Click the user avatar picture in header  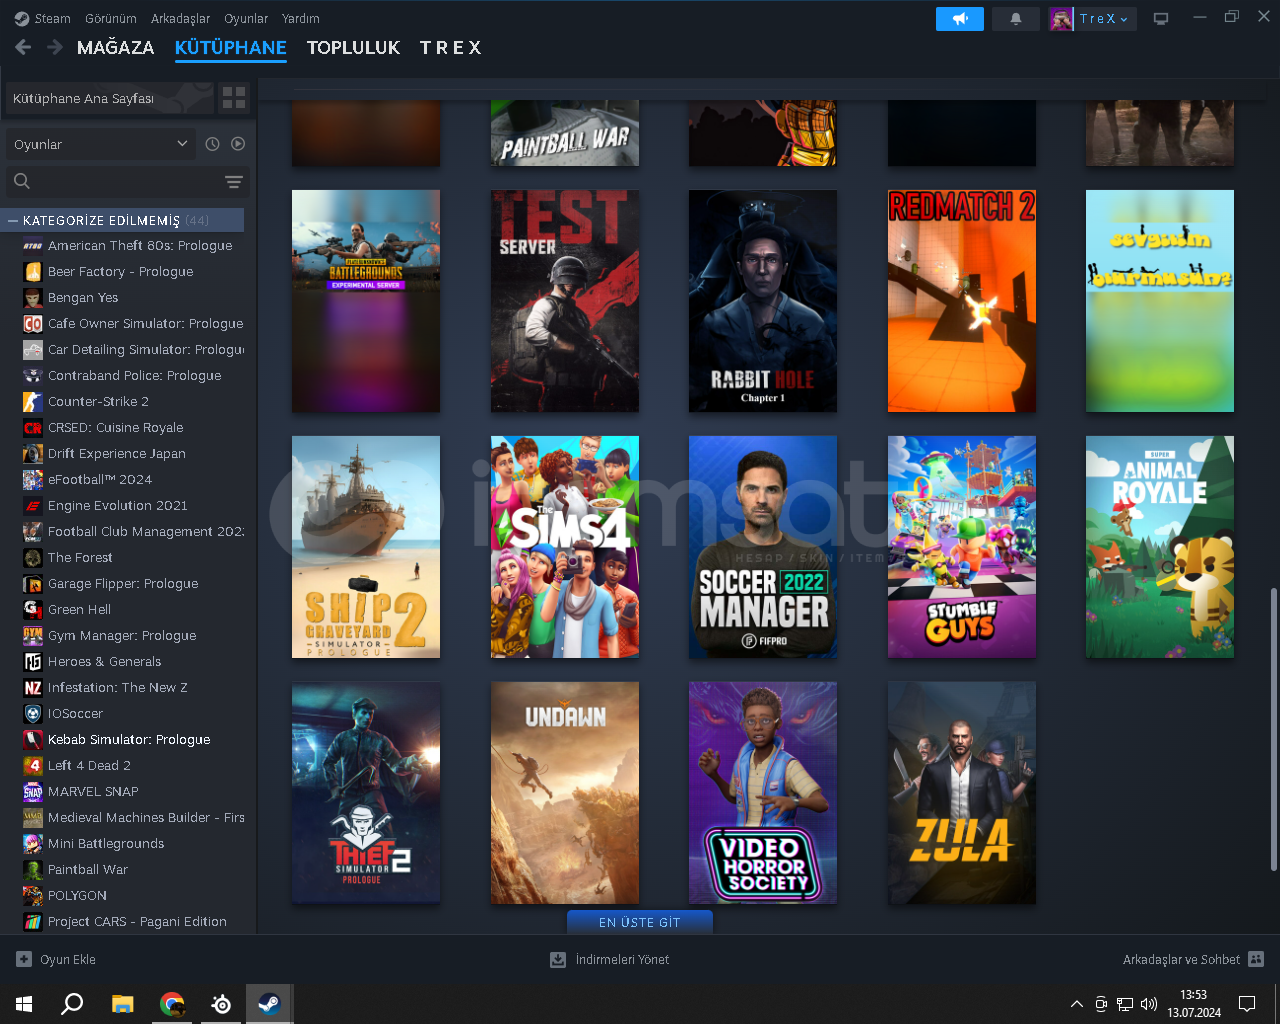(1061, 19)
